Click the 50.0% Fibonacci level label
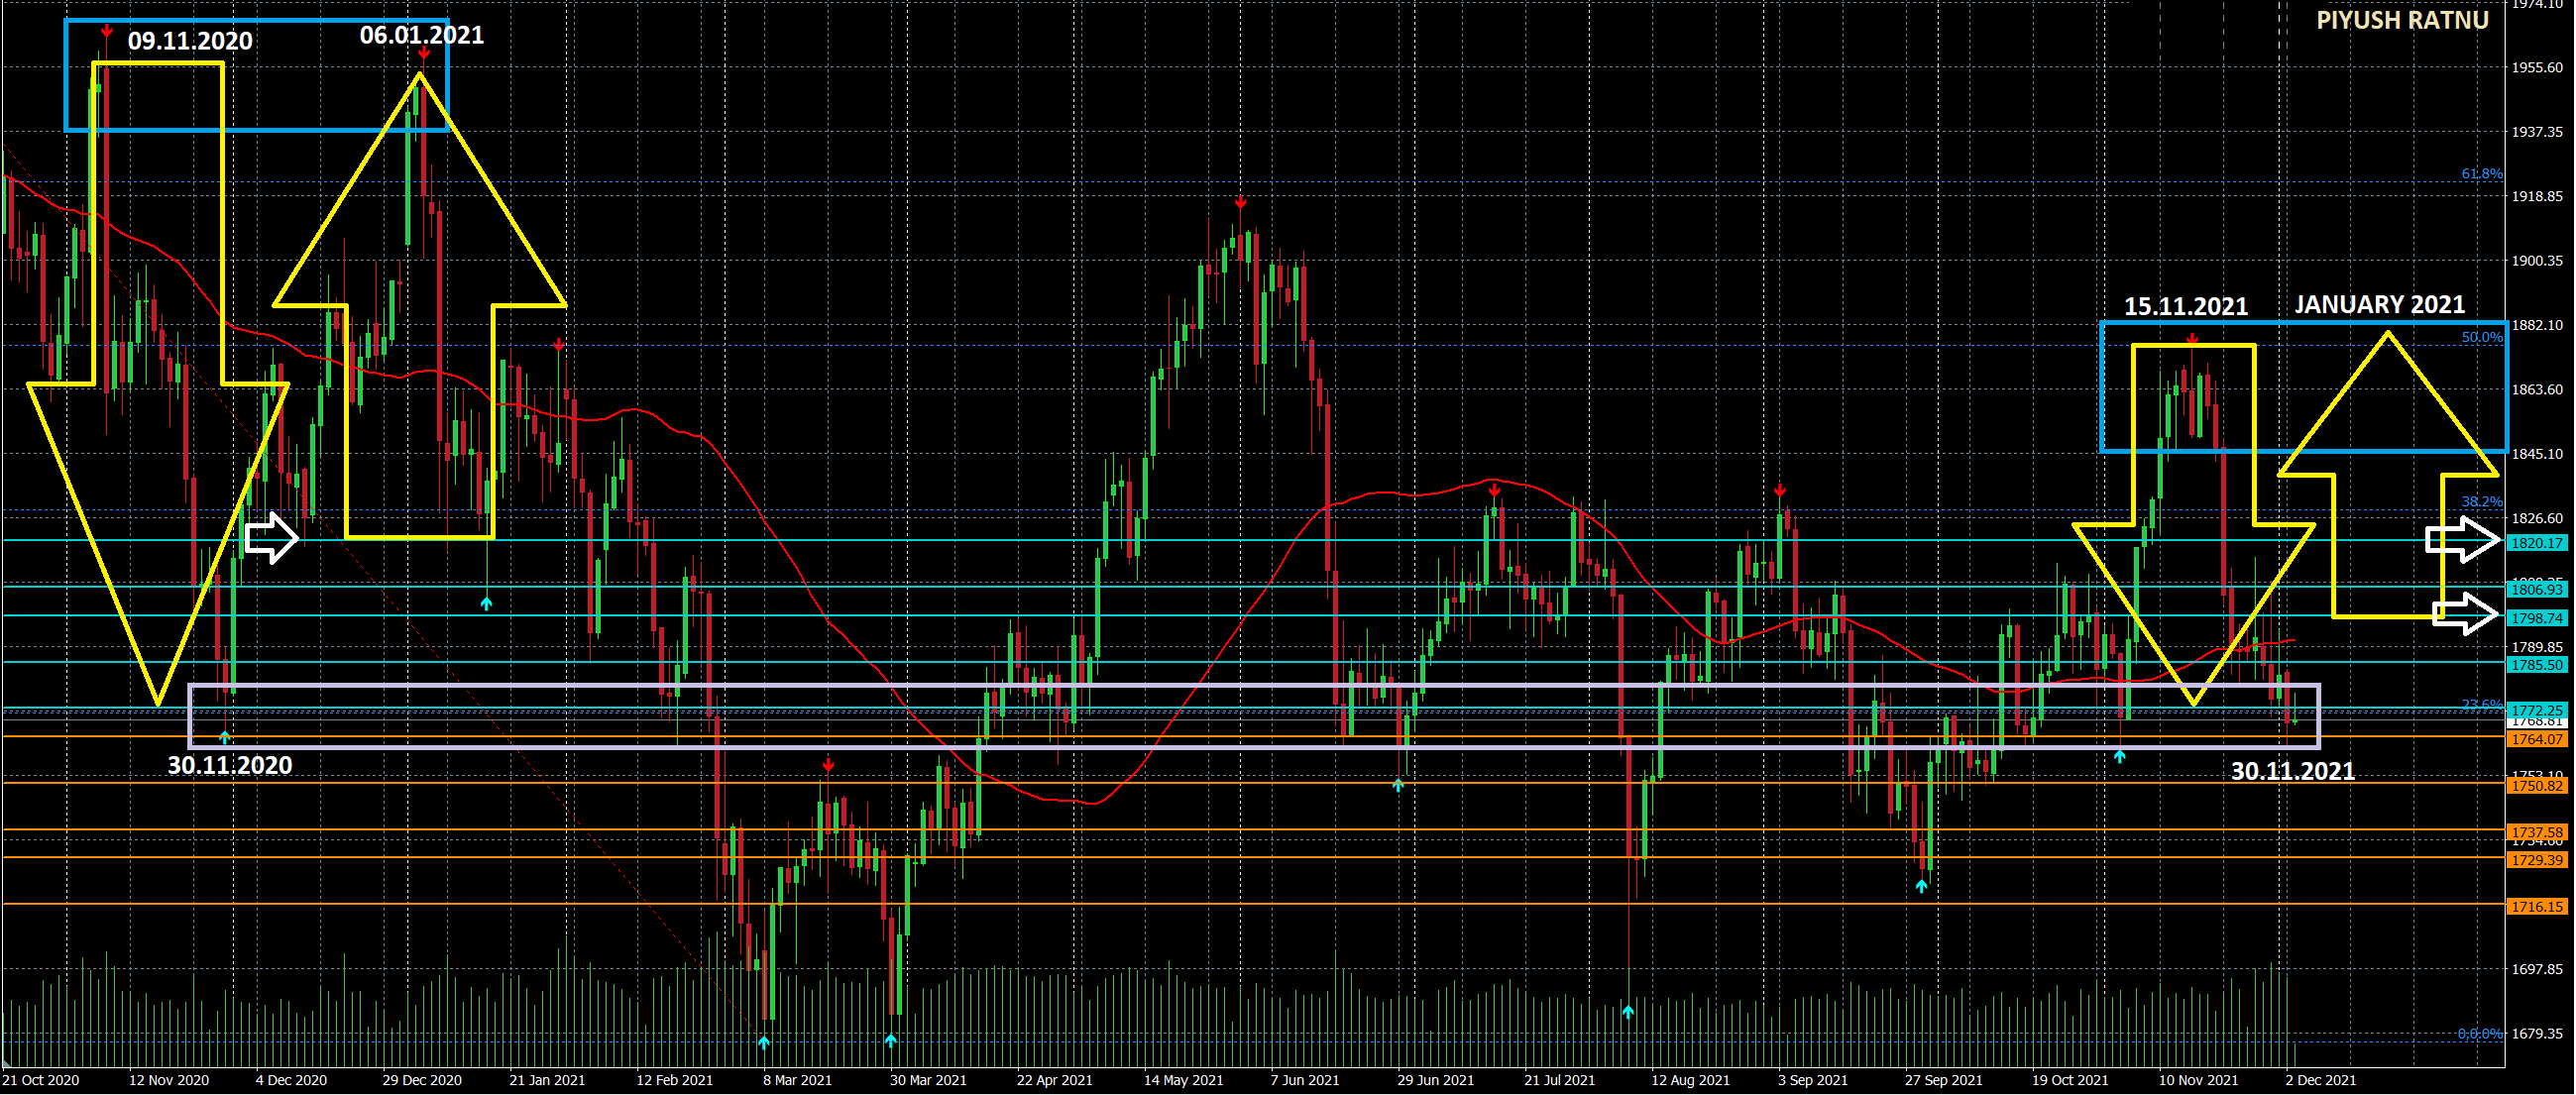The height and width of the screenshot is (1095, 2576). click(2481, 338)
